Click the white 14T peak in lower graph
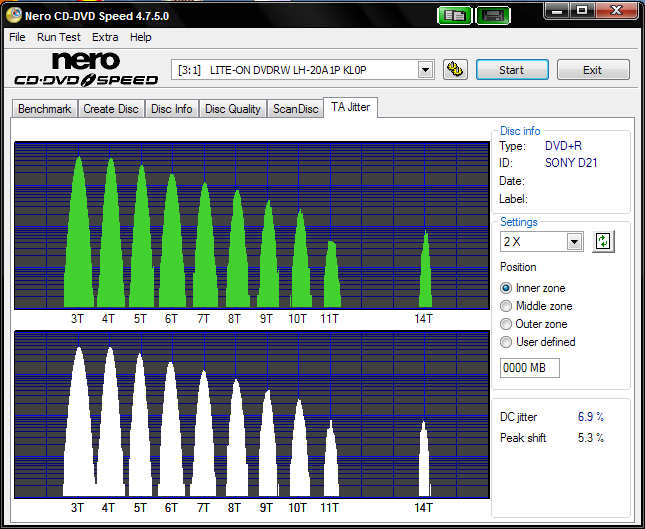This screenshot has width=645, height=529. click(424, 463)
